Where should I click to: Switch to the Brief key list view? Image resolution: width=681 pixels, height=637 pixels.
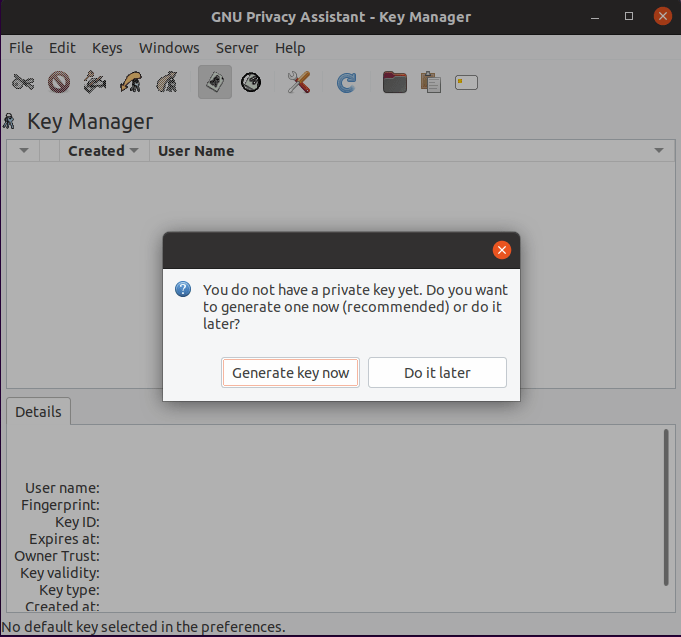[x=215, y=83]
